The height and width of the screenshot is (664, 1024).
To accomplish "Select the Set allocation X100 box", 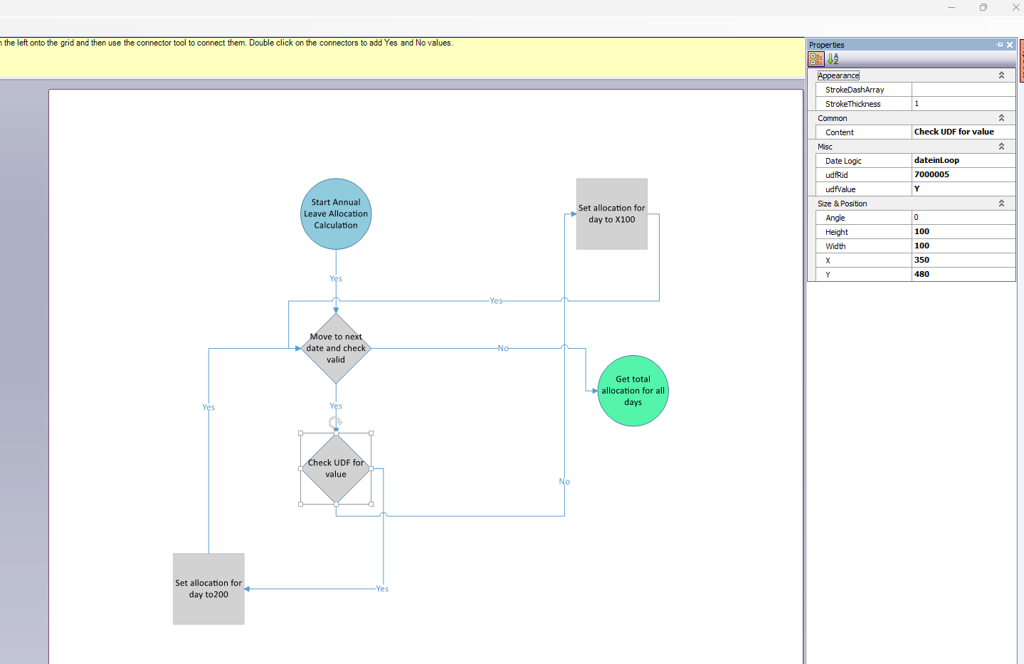I will coord(612,214).
